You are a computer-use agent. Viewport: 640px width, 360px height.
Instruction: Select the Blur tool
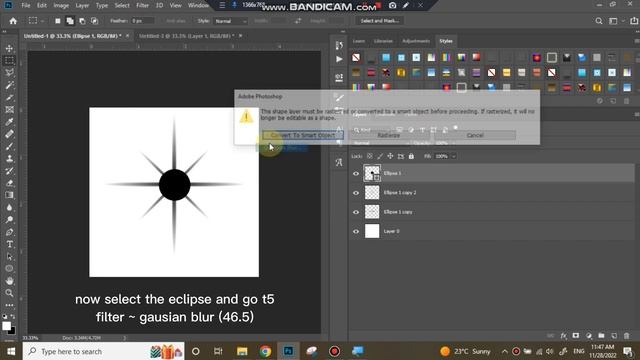click(x=9, y=207)
